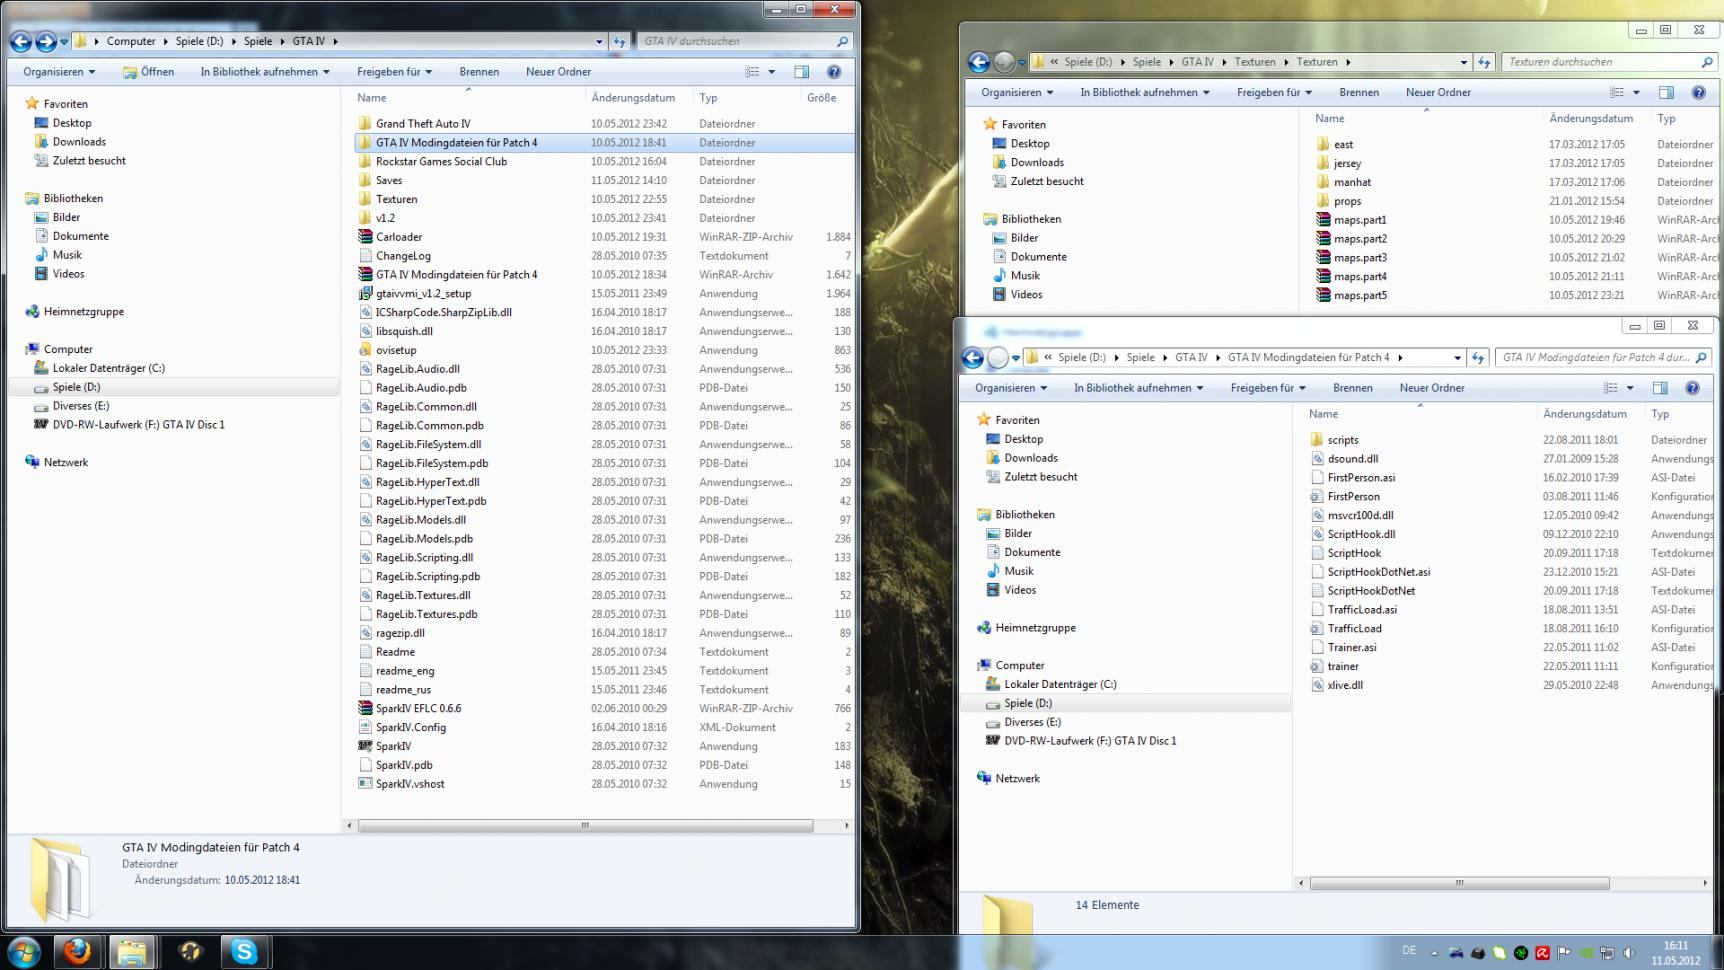
Task: Open the help icon in the GTA IV window toolbar
Action: 834,72
